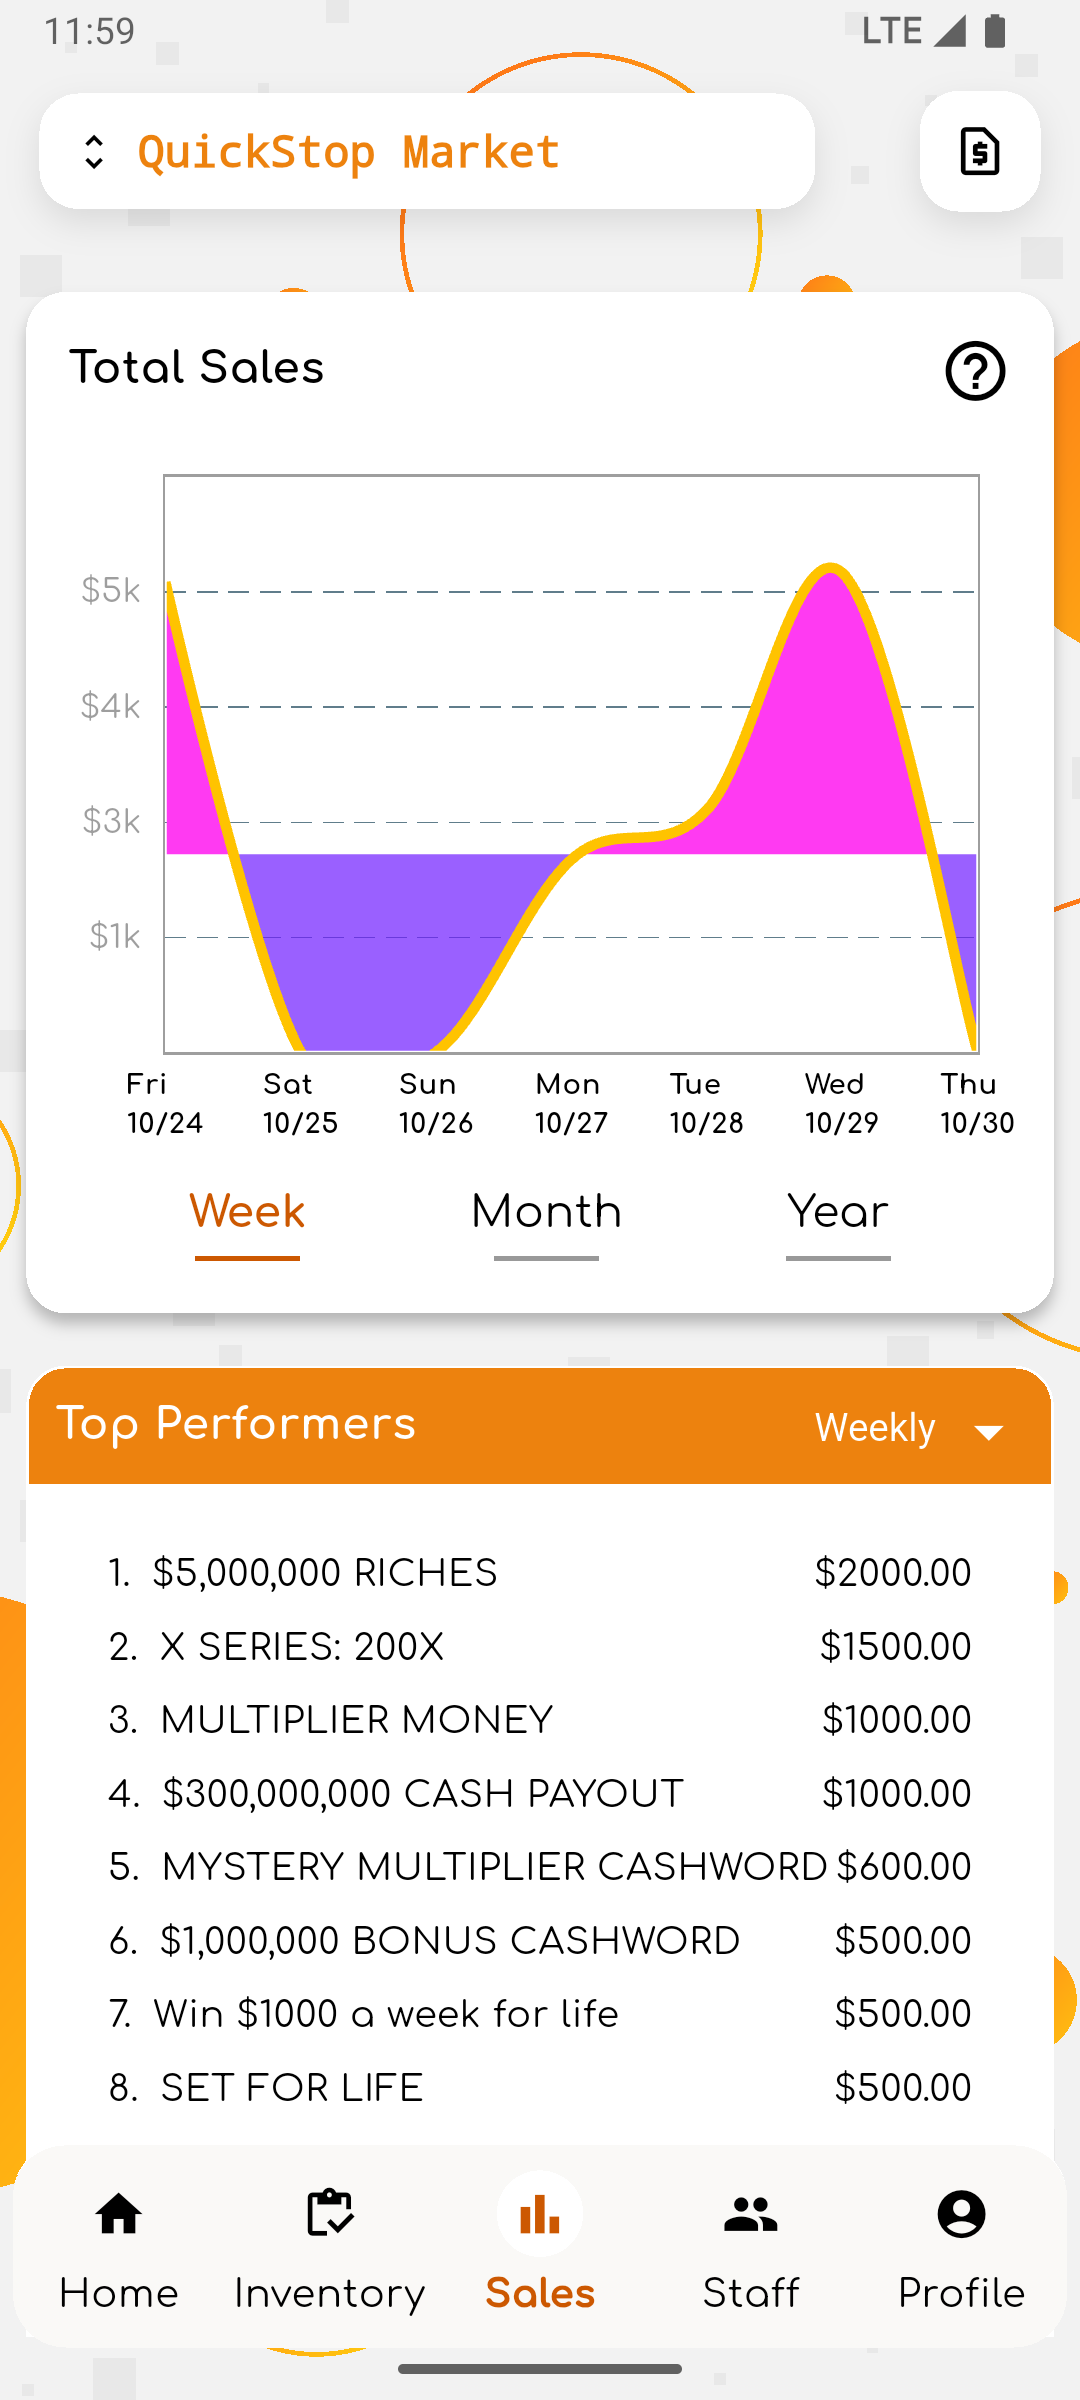
Task: Switch chart to Month view
Action: (546, 1213)
